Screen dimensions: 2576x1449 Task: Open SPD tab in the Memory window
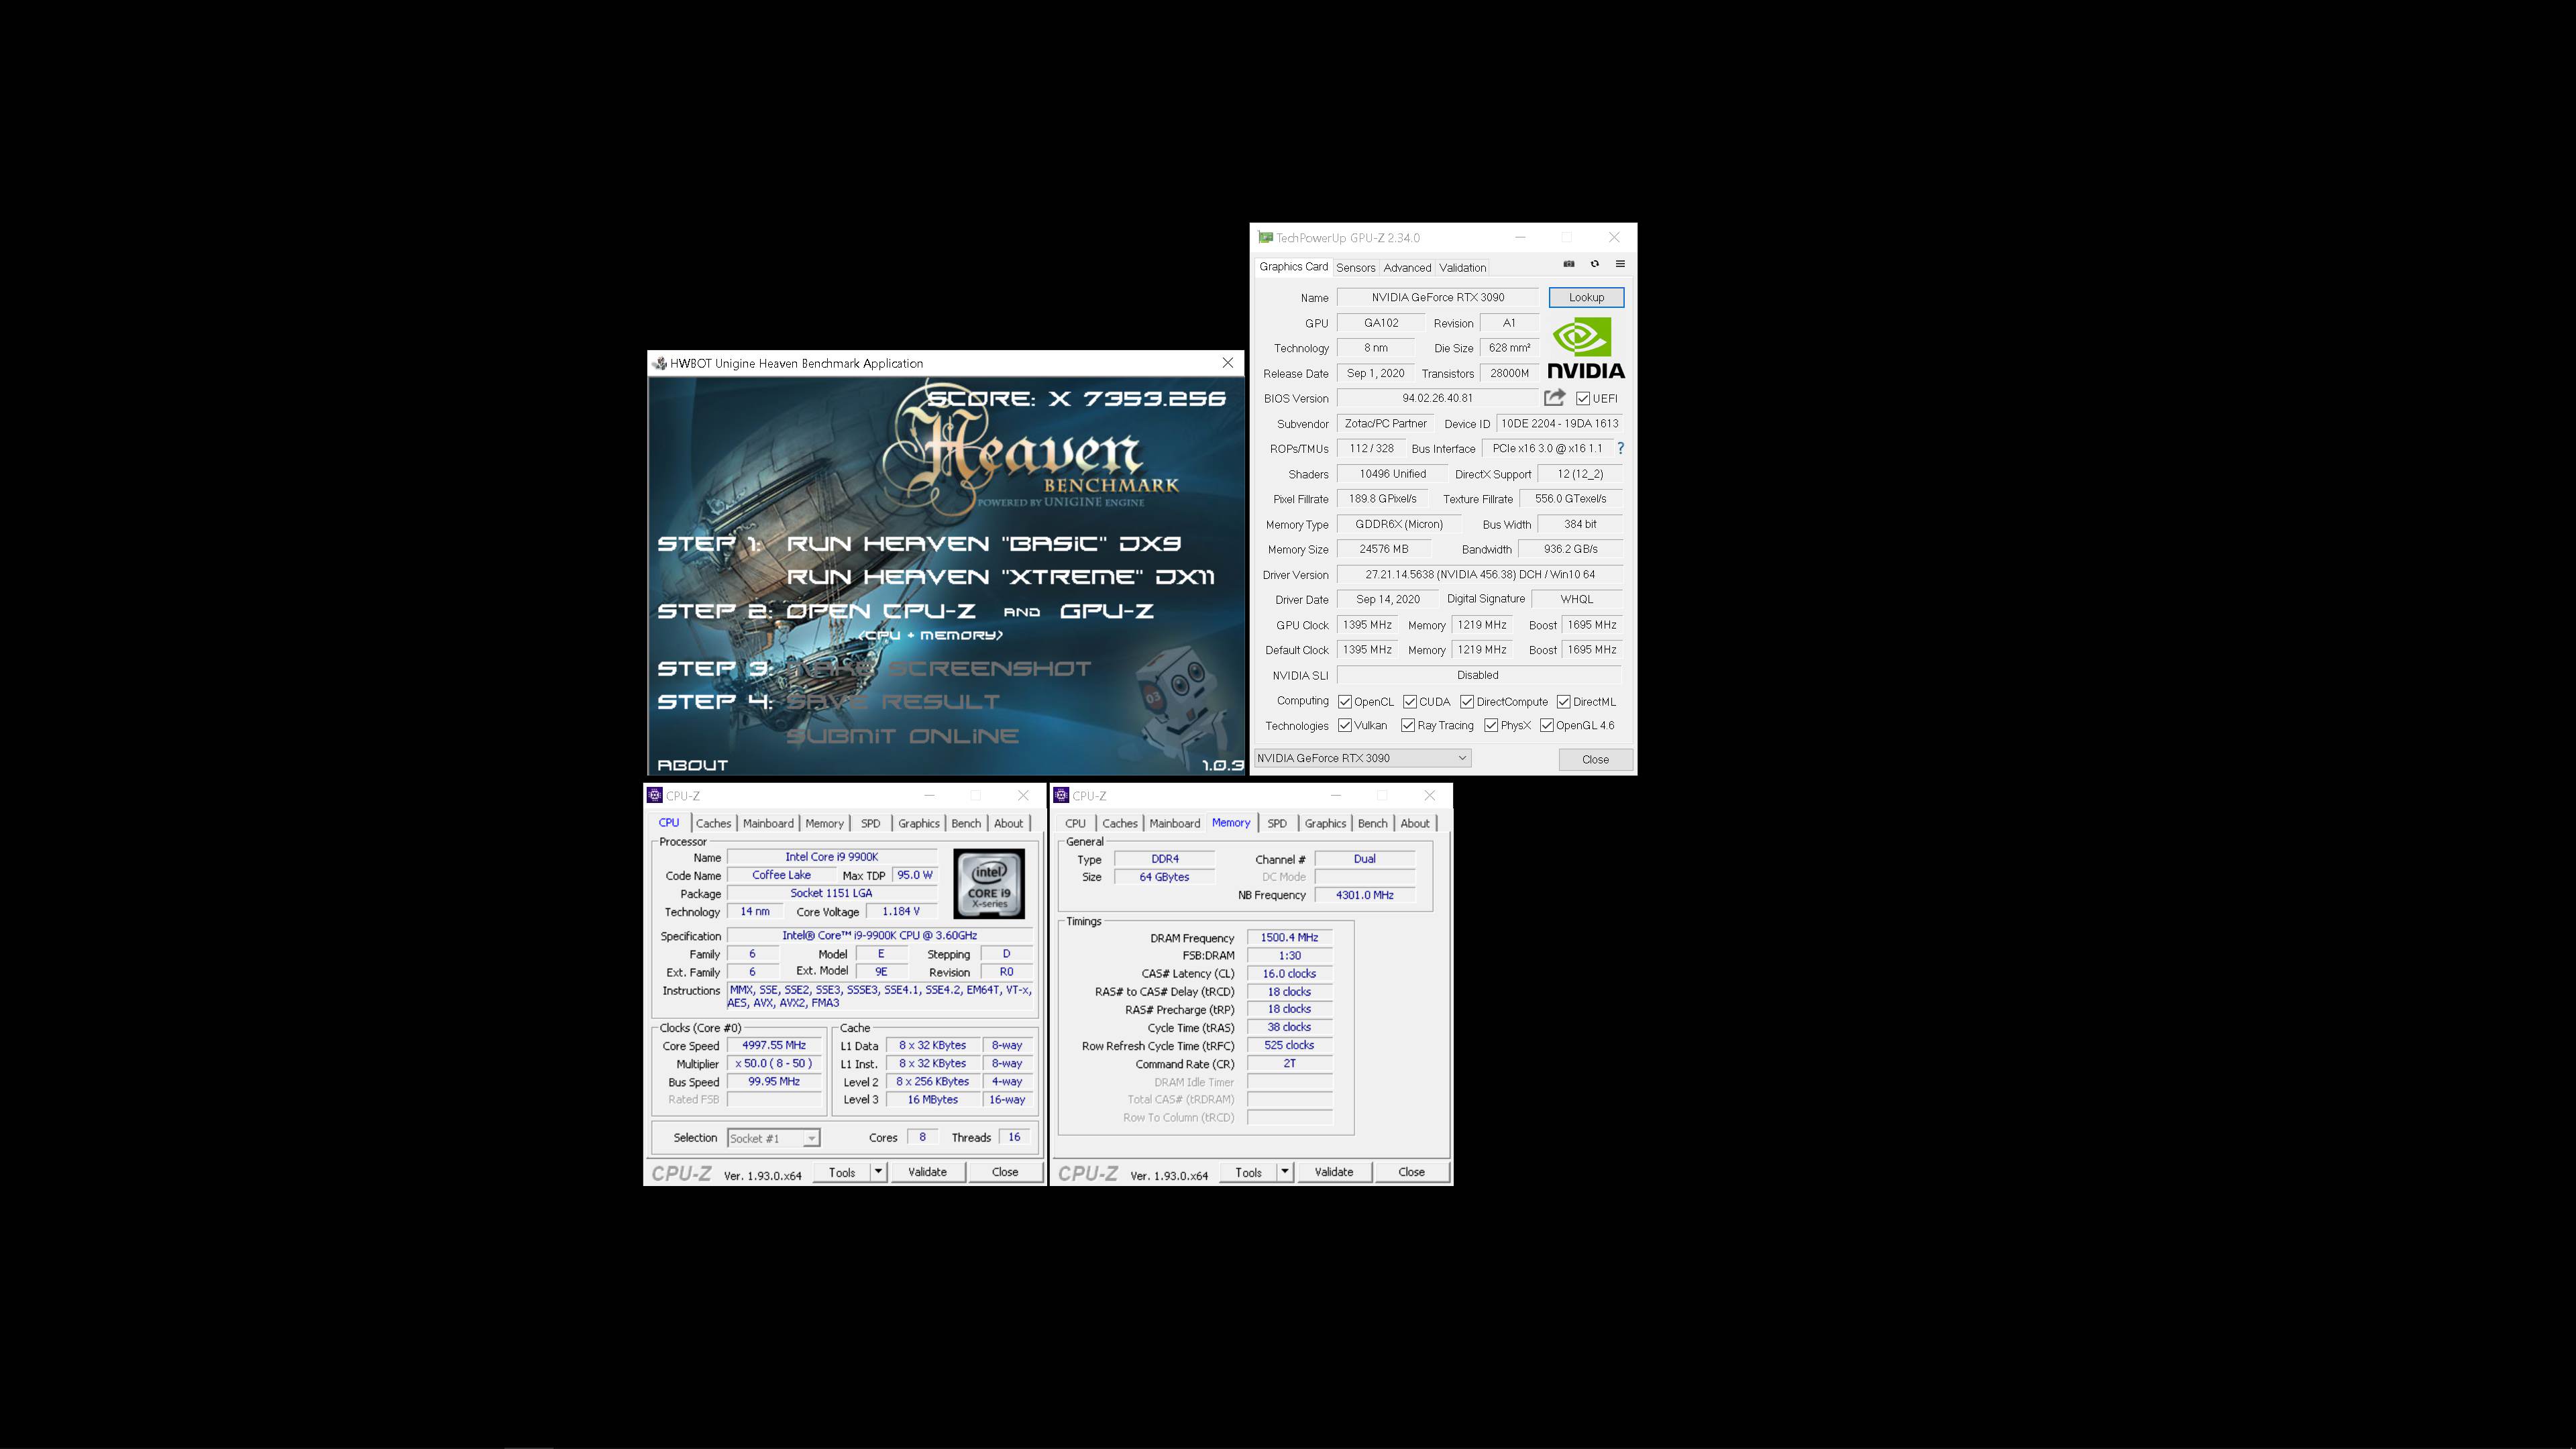tap(1277, 824)
